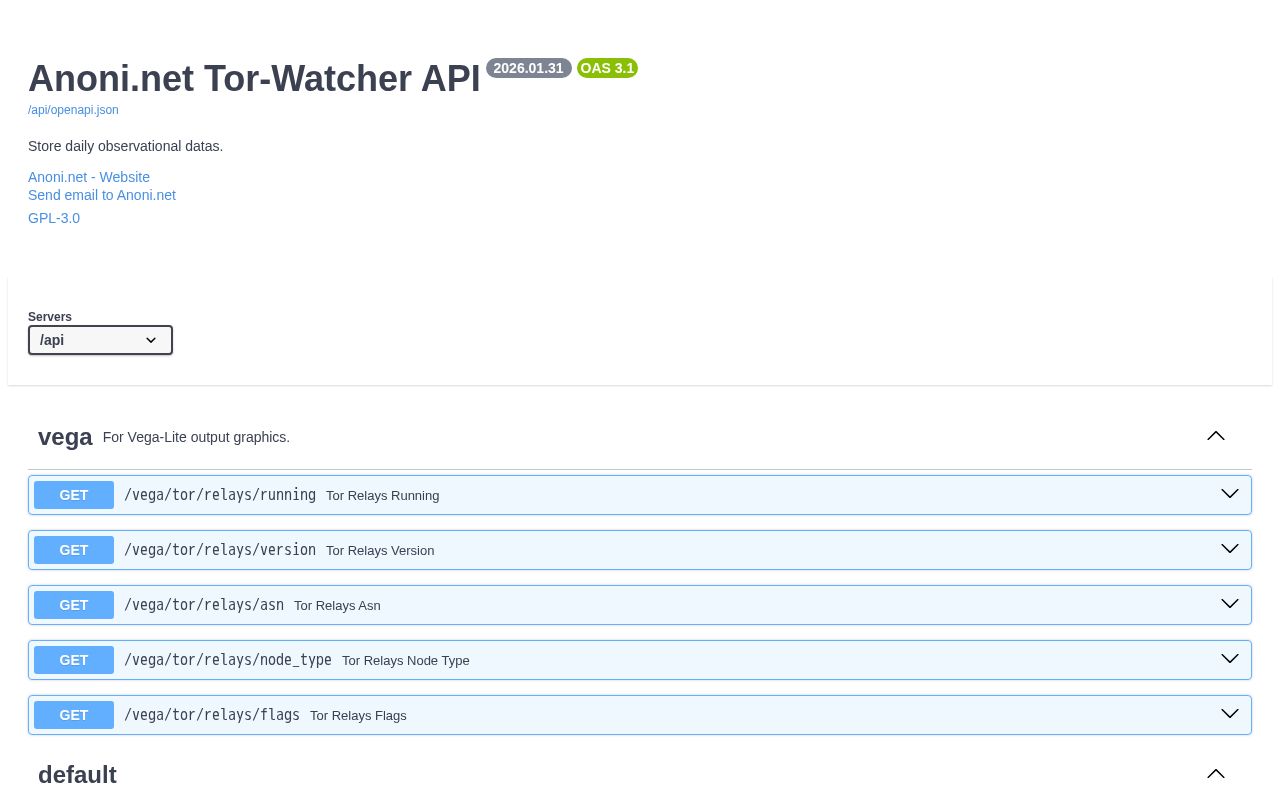Click the Tor Relays Node Type summary
The image size is (1280, 800).
405,661
